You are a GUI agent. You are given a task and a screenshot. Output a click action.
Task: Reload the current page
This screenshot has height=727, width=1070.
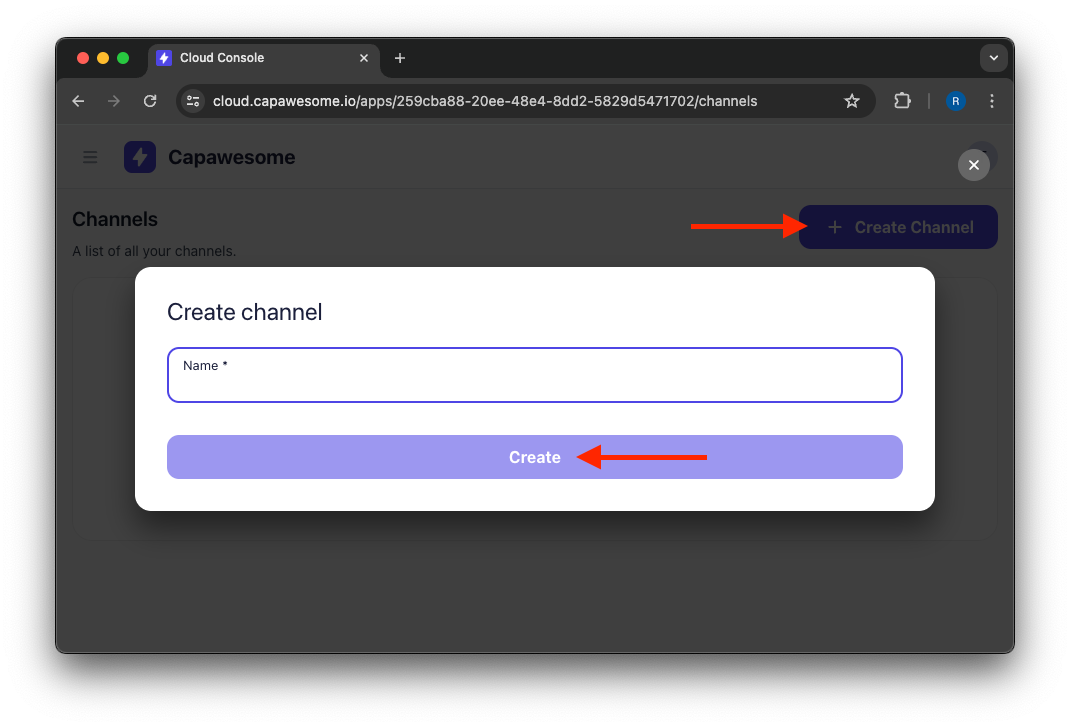click(150, 101)
